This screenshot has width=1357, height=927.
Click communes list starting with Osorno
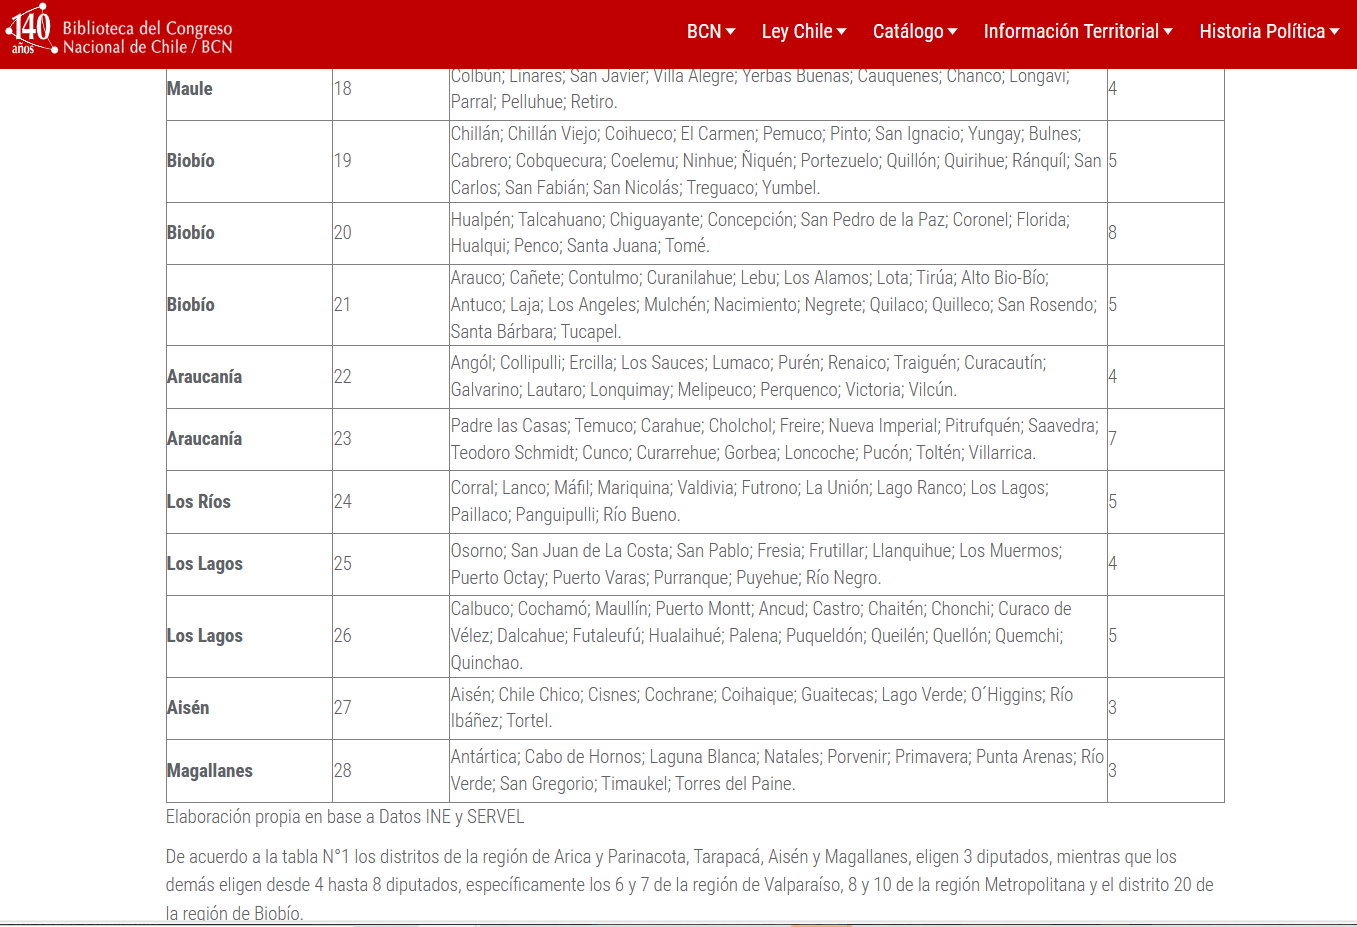point(778,564)
